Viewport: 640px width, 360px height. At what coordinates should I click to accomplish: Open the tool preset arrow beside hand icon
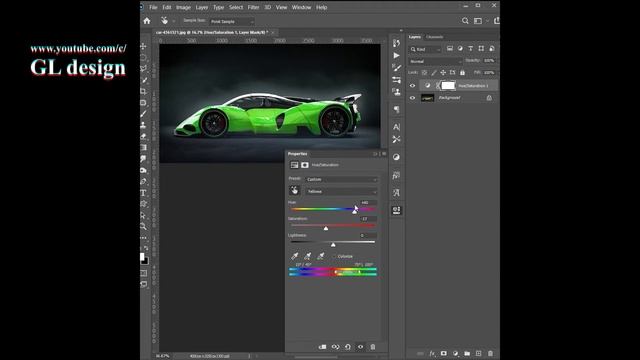(174, 21)
